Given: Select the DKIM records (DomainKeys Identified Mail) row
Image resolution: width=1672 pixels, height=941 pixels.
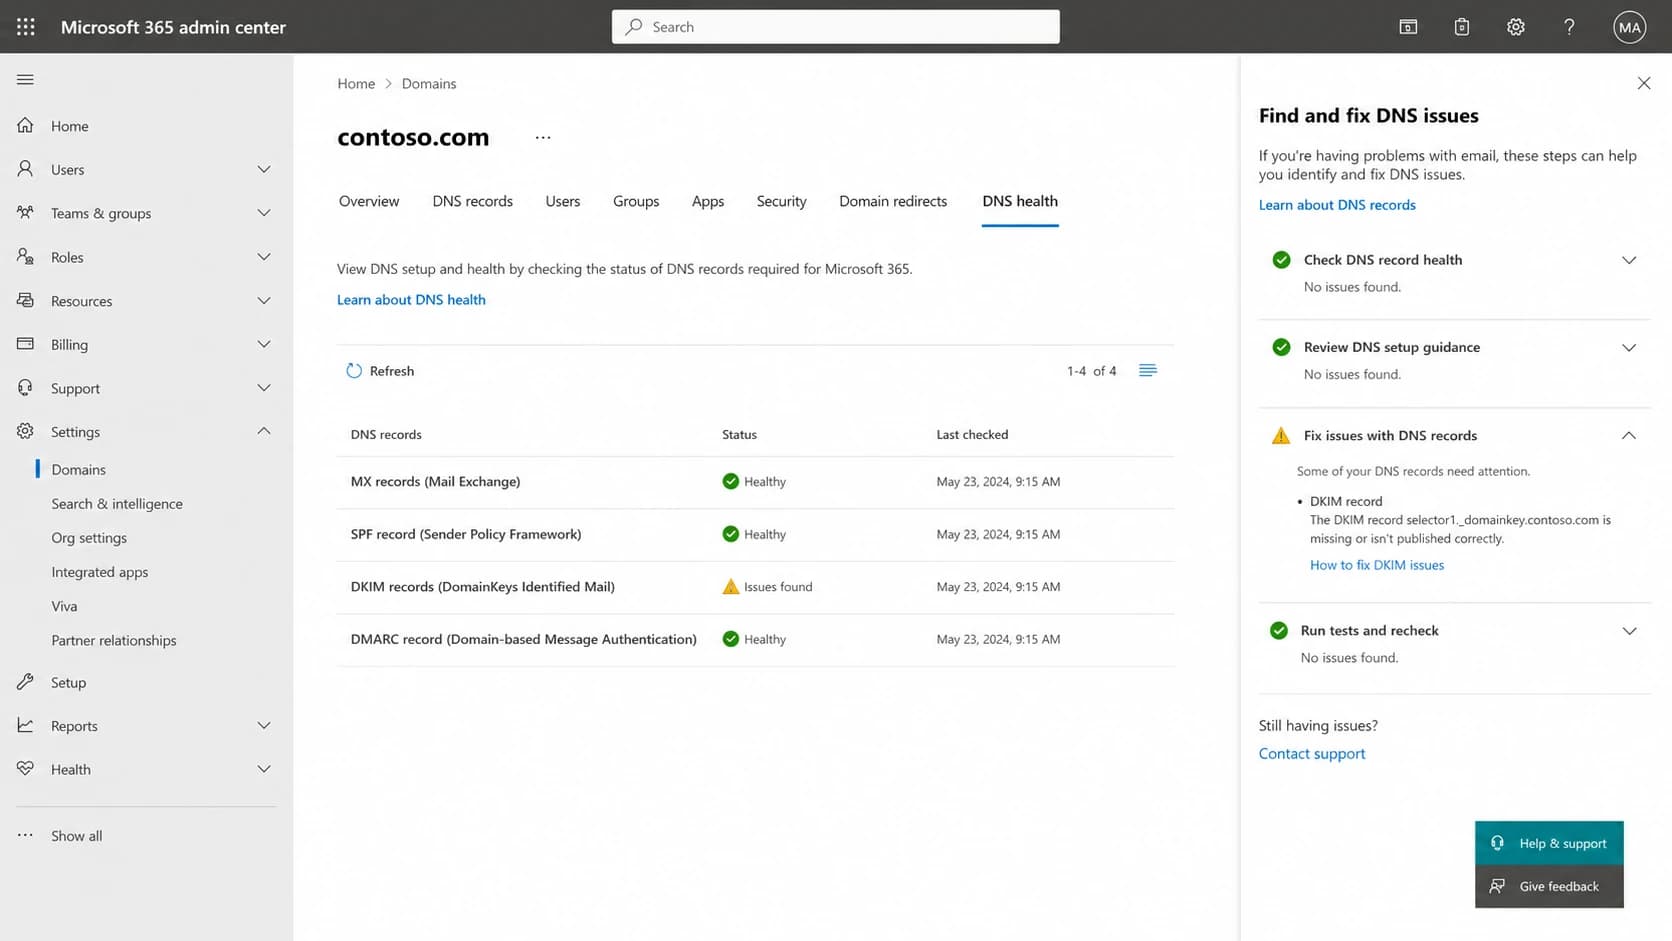Looking at the screenshot, I should (x=755, y=587).
